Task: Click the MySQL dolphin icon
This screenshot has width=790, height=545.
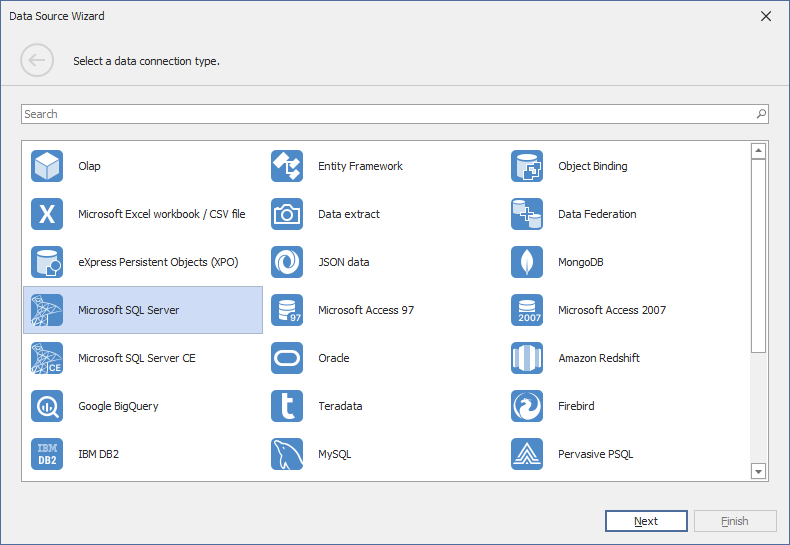Action: coord(287,454)
